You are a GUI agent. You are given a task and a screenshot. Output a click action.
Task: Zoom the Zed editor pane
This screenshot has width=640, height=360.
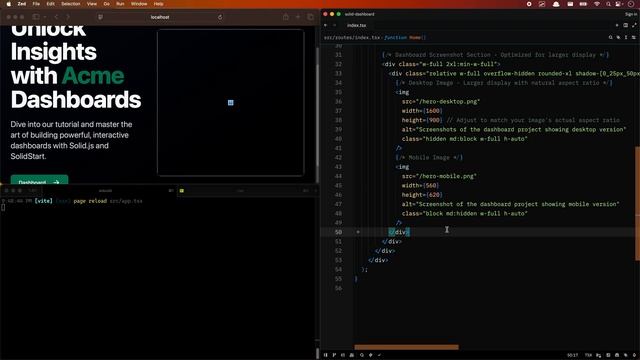(634, 25)
